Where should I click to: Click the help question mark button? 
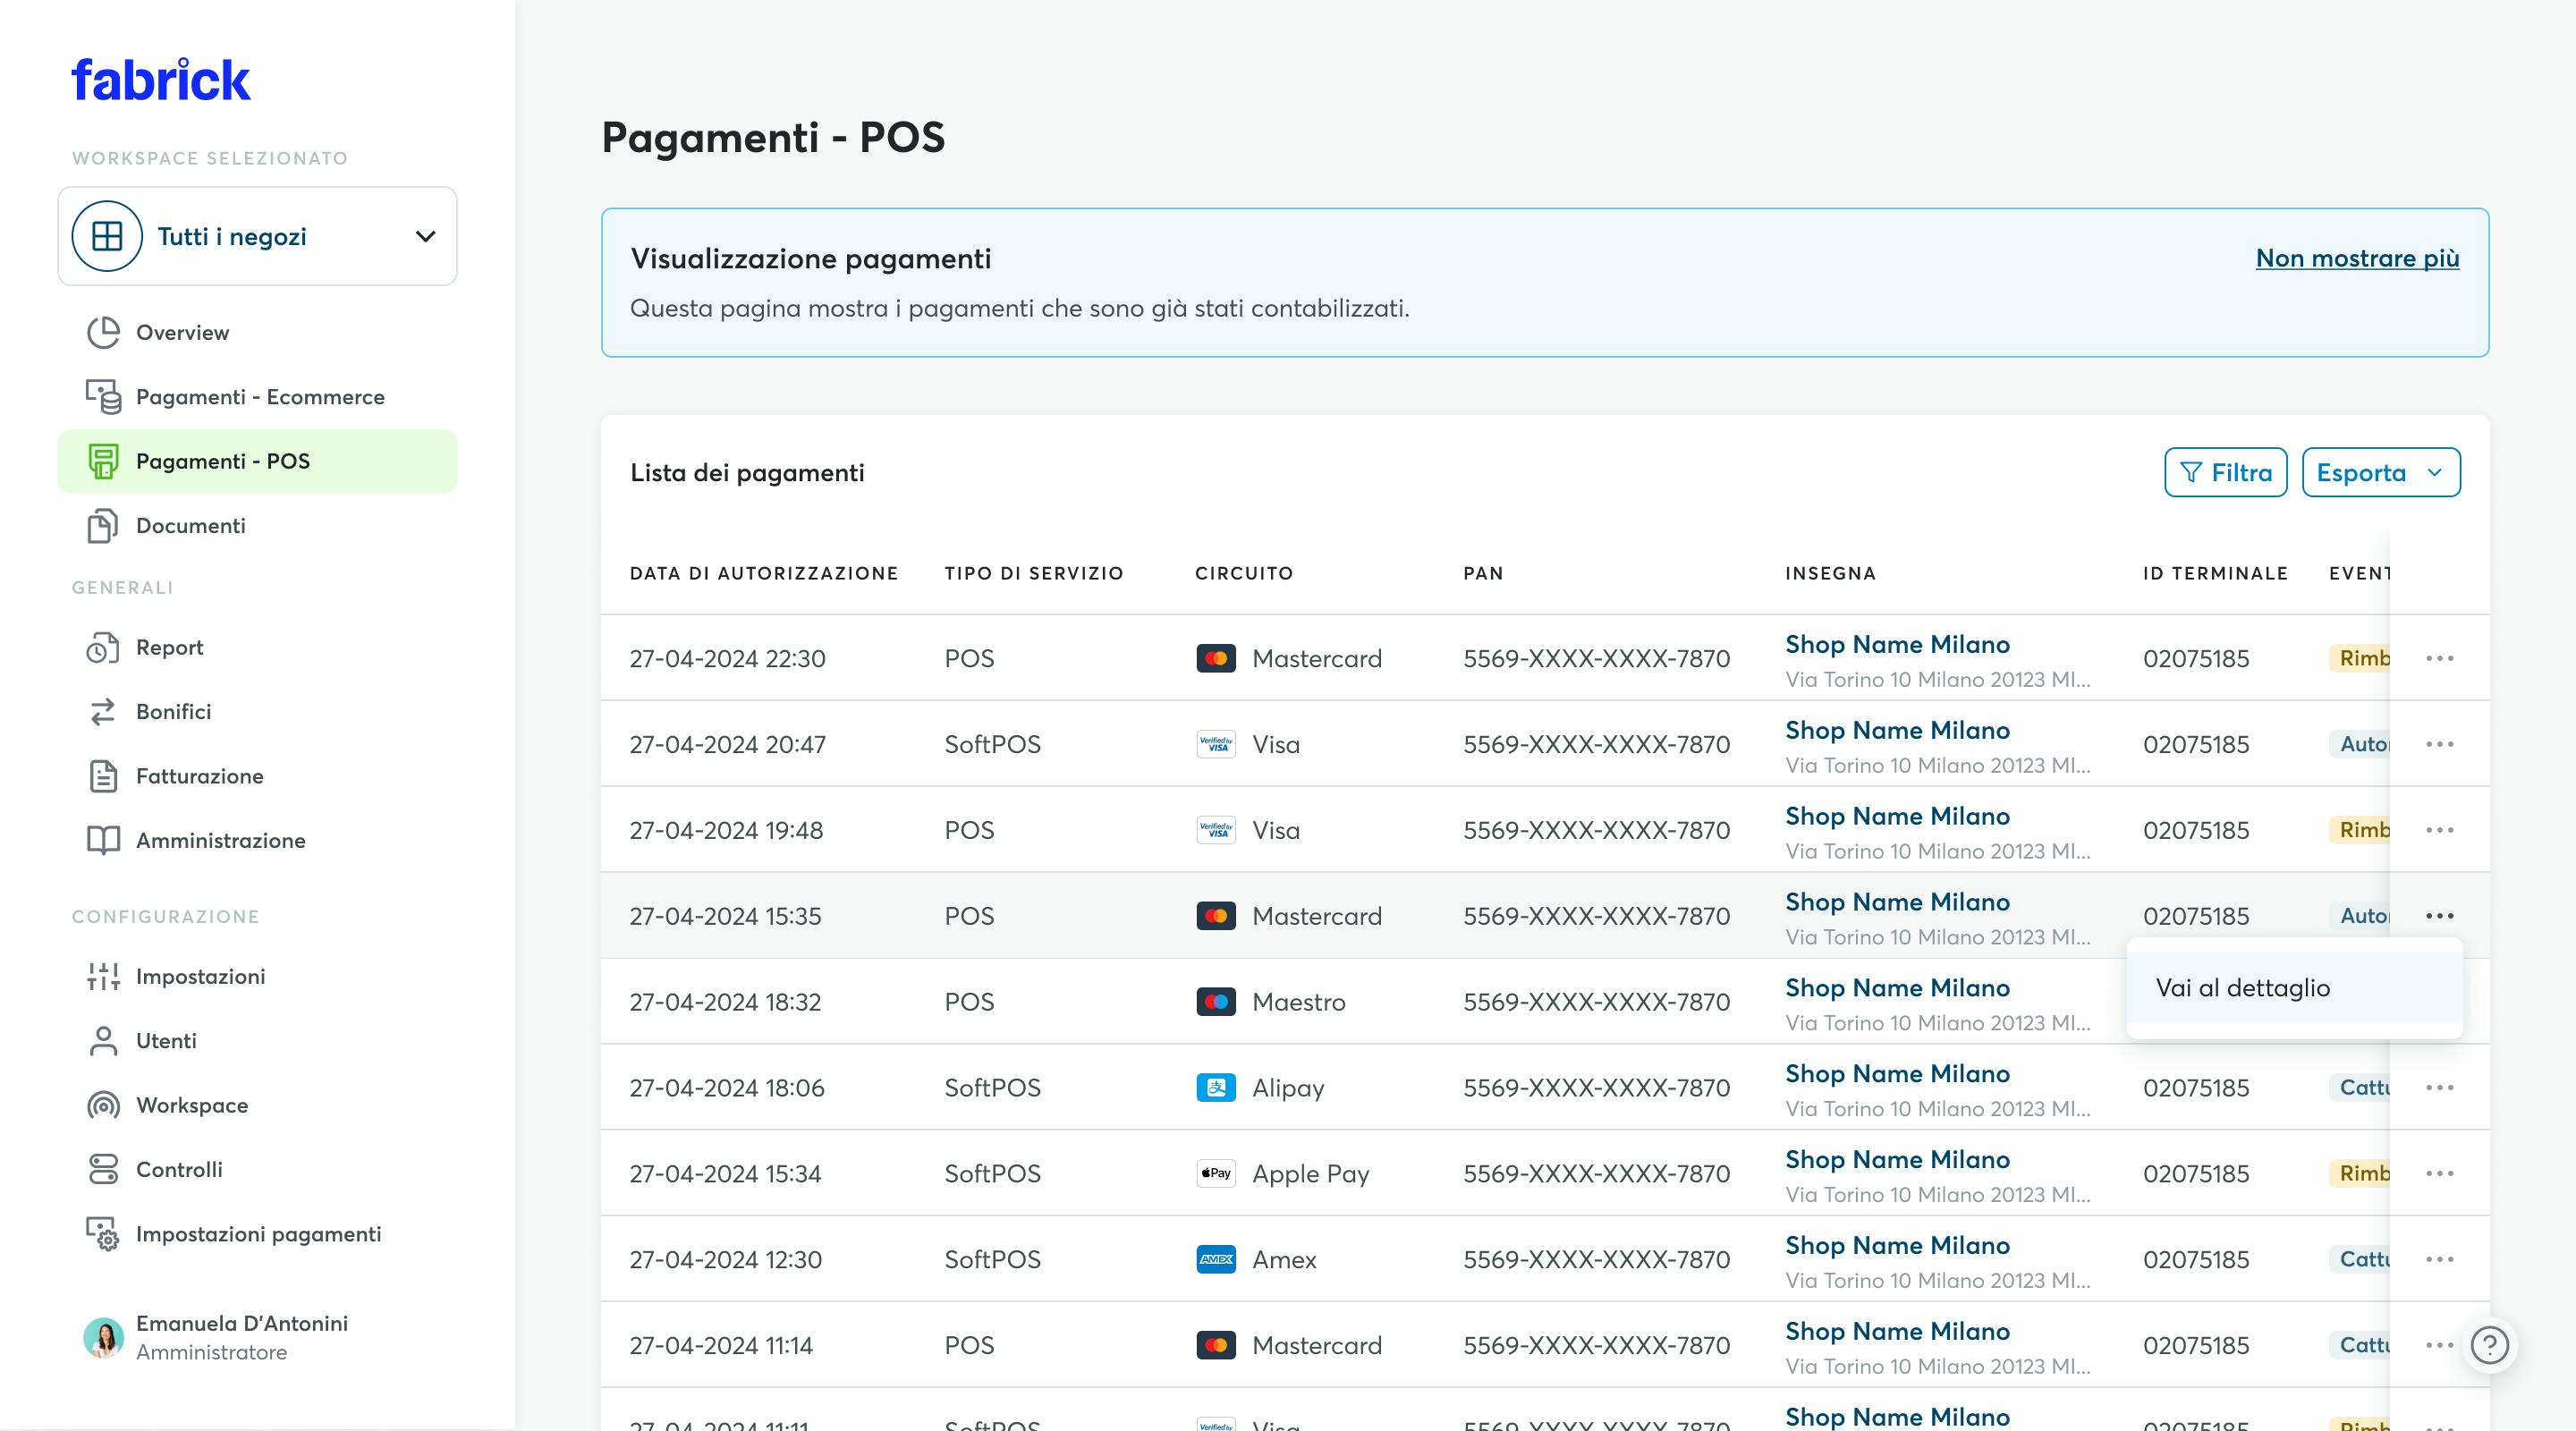coord(2489,1346)
